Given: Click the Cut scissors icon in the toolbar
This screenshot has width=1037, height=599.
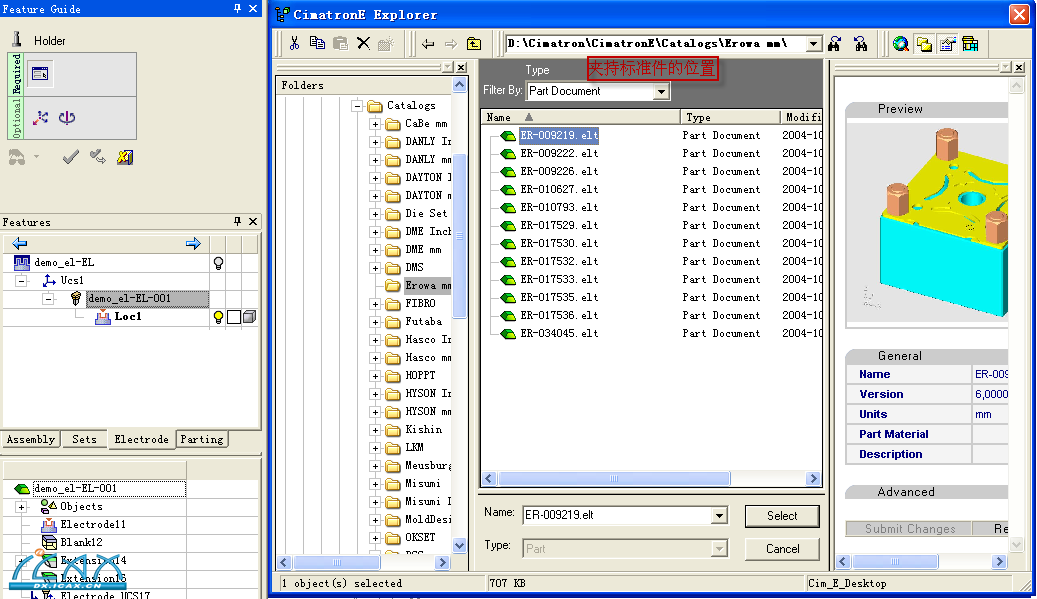Looking at the screenshot, I should pyautogui.click(x=294, y=44).
